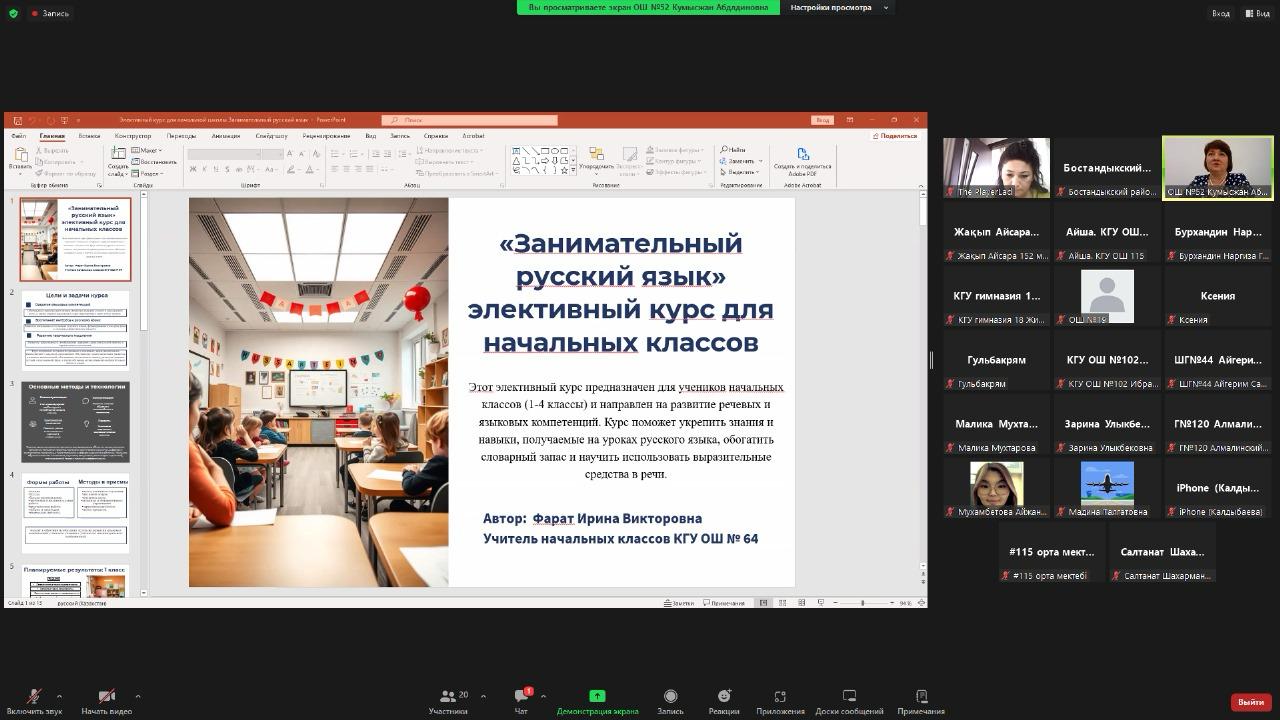Switch to the Рецензирование ribbon tab
This screenshot has height=720, width=1280.
click(x=326, y=136)
